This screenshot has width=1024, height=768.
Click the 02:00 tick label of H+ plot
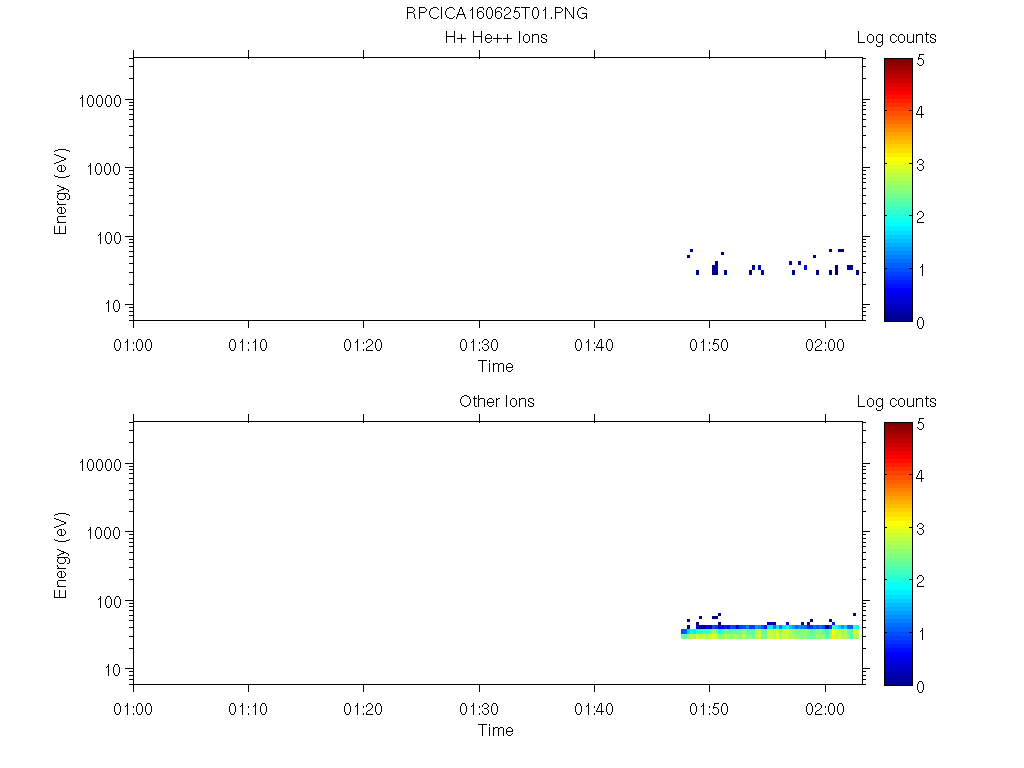(825, 345)
